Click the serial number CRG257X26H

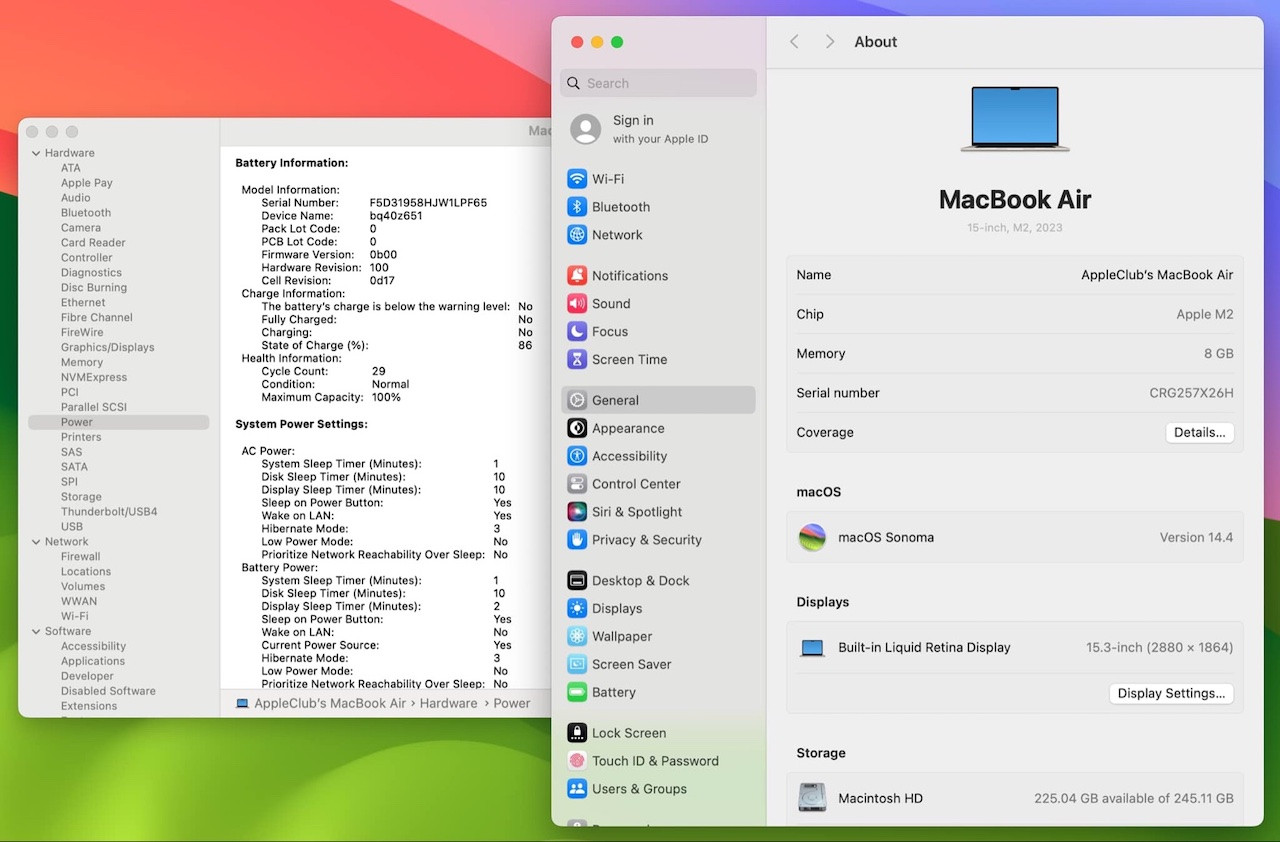point(1191,394)
